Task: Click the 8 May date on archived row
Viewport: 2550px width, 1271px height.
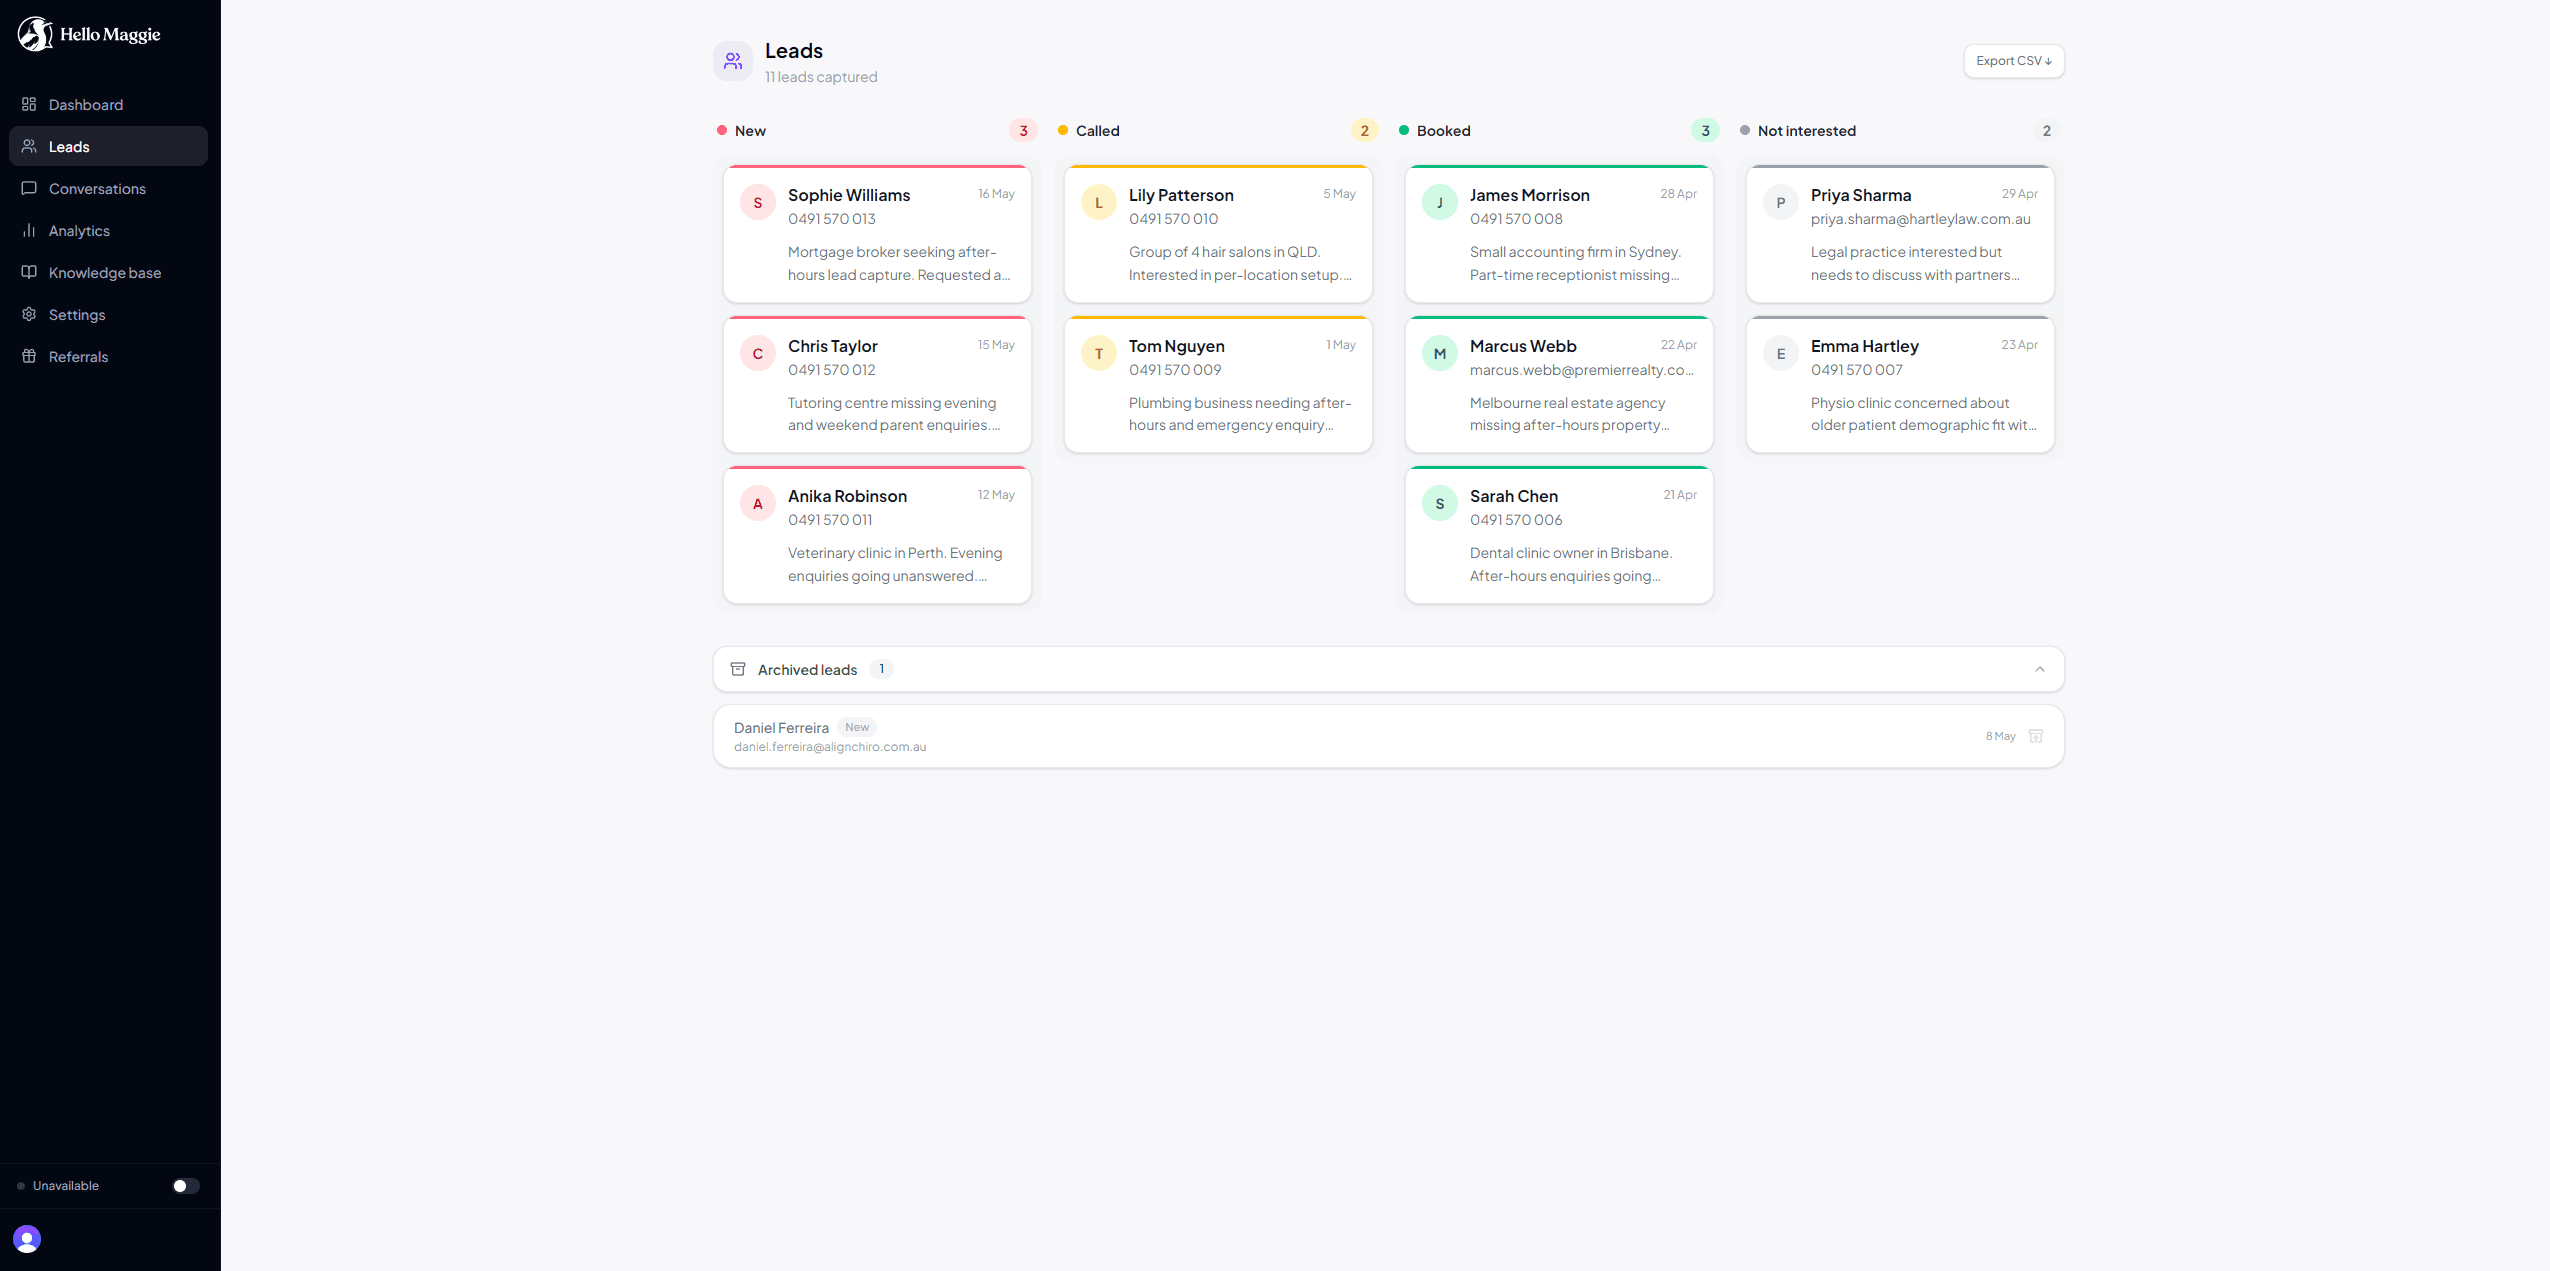Action: point(2000,736)
